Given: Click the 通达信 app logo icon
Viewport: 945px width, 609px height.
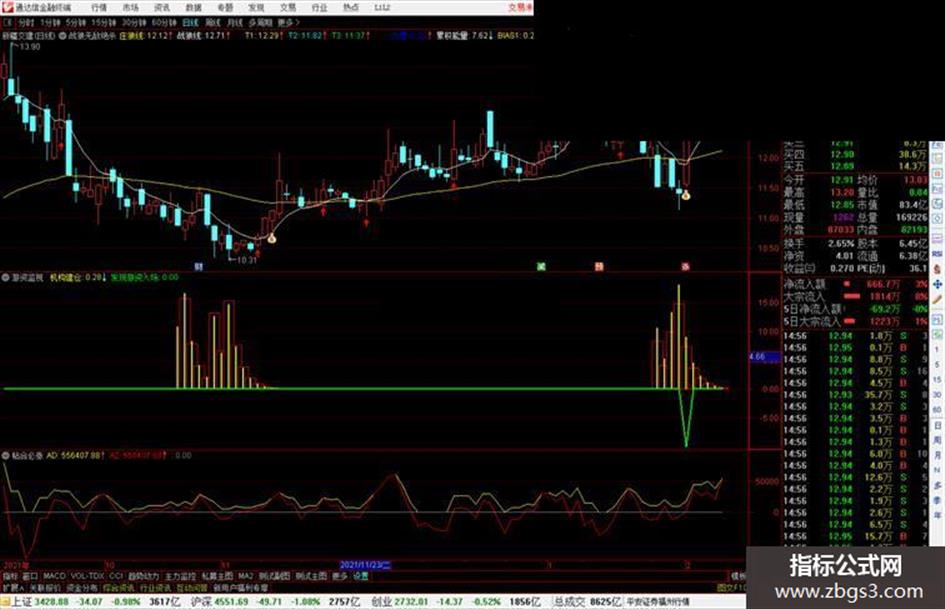Looking at the screenshot, I should coord(7,7).
